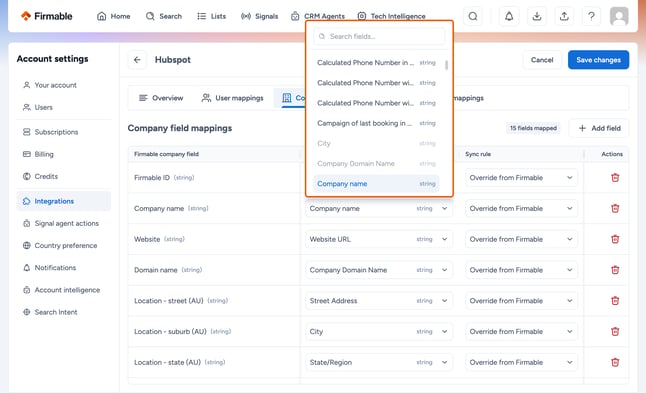This screenshot has height=393, width=646.
Task: Open Website URL field dropdown
Action: (x=379, y=239)
